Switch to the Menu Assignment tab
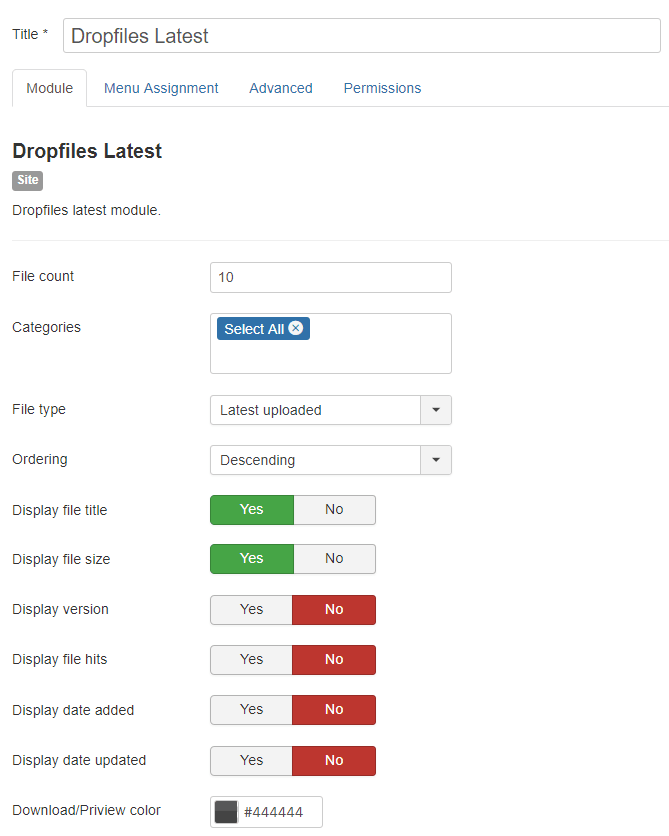 click(161, 88)
